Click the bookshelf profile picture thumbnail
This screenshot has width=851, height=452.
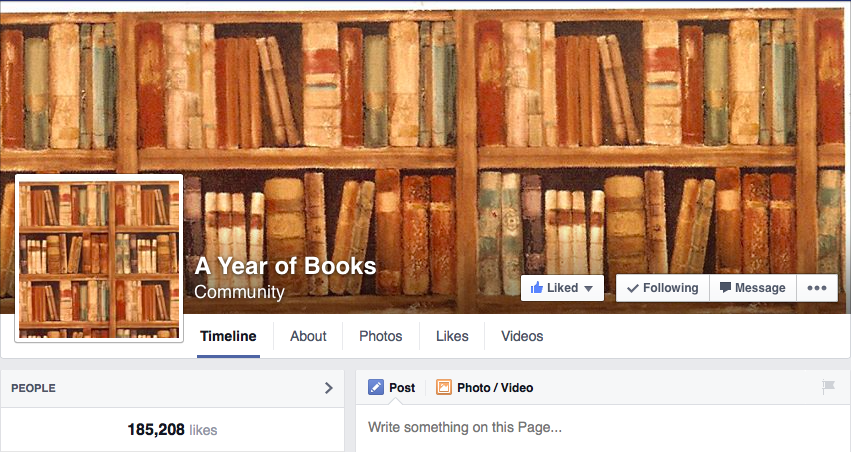[x=99, y=259]
